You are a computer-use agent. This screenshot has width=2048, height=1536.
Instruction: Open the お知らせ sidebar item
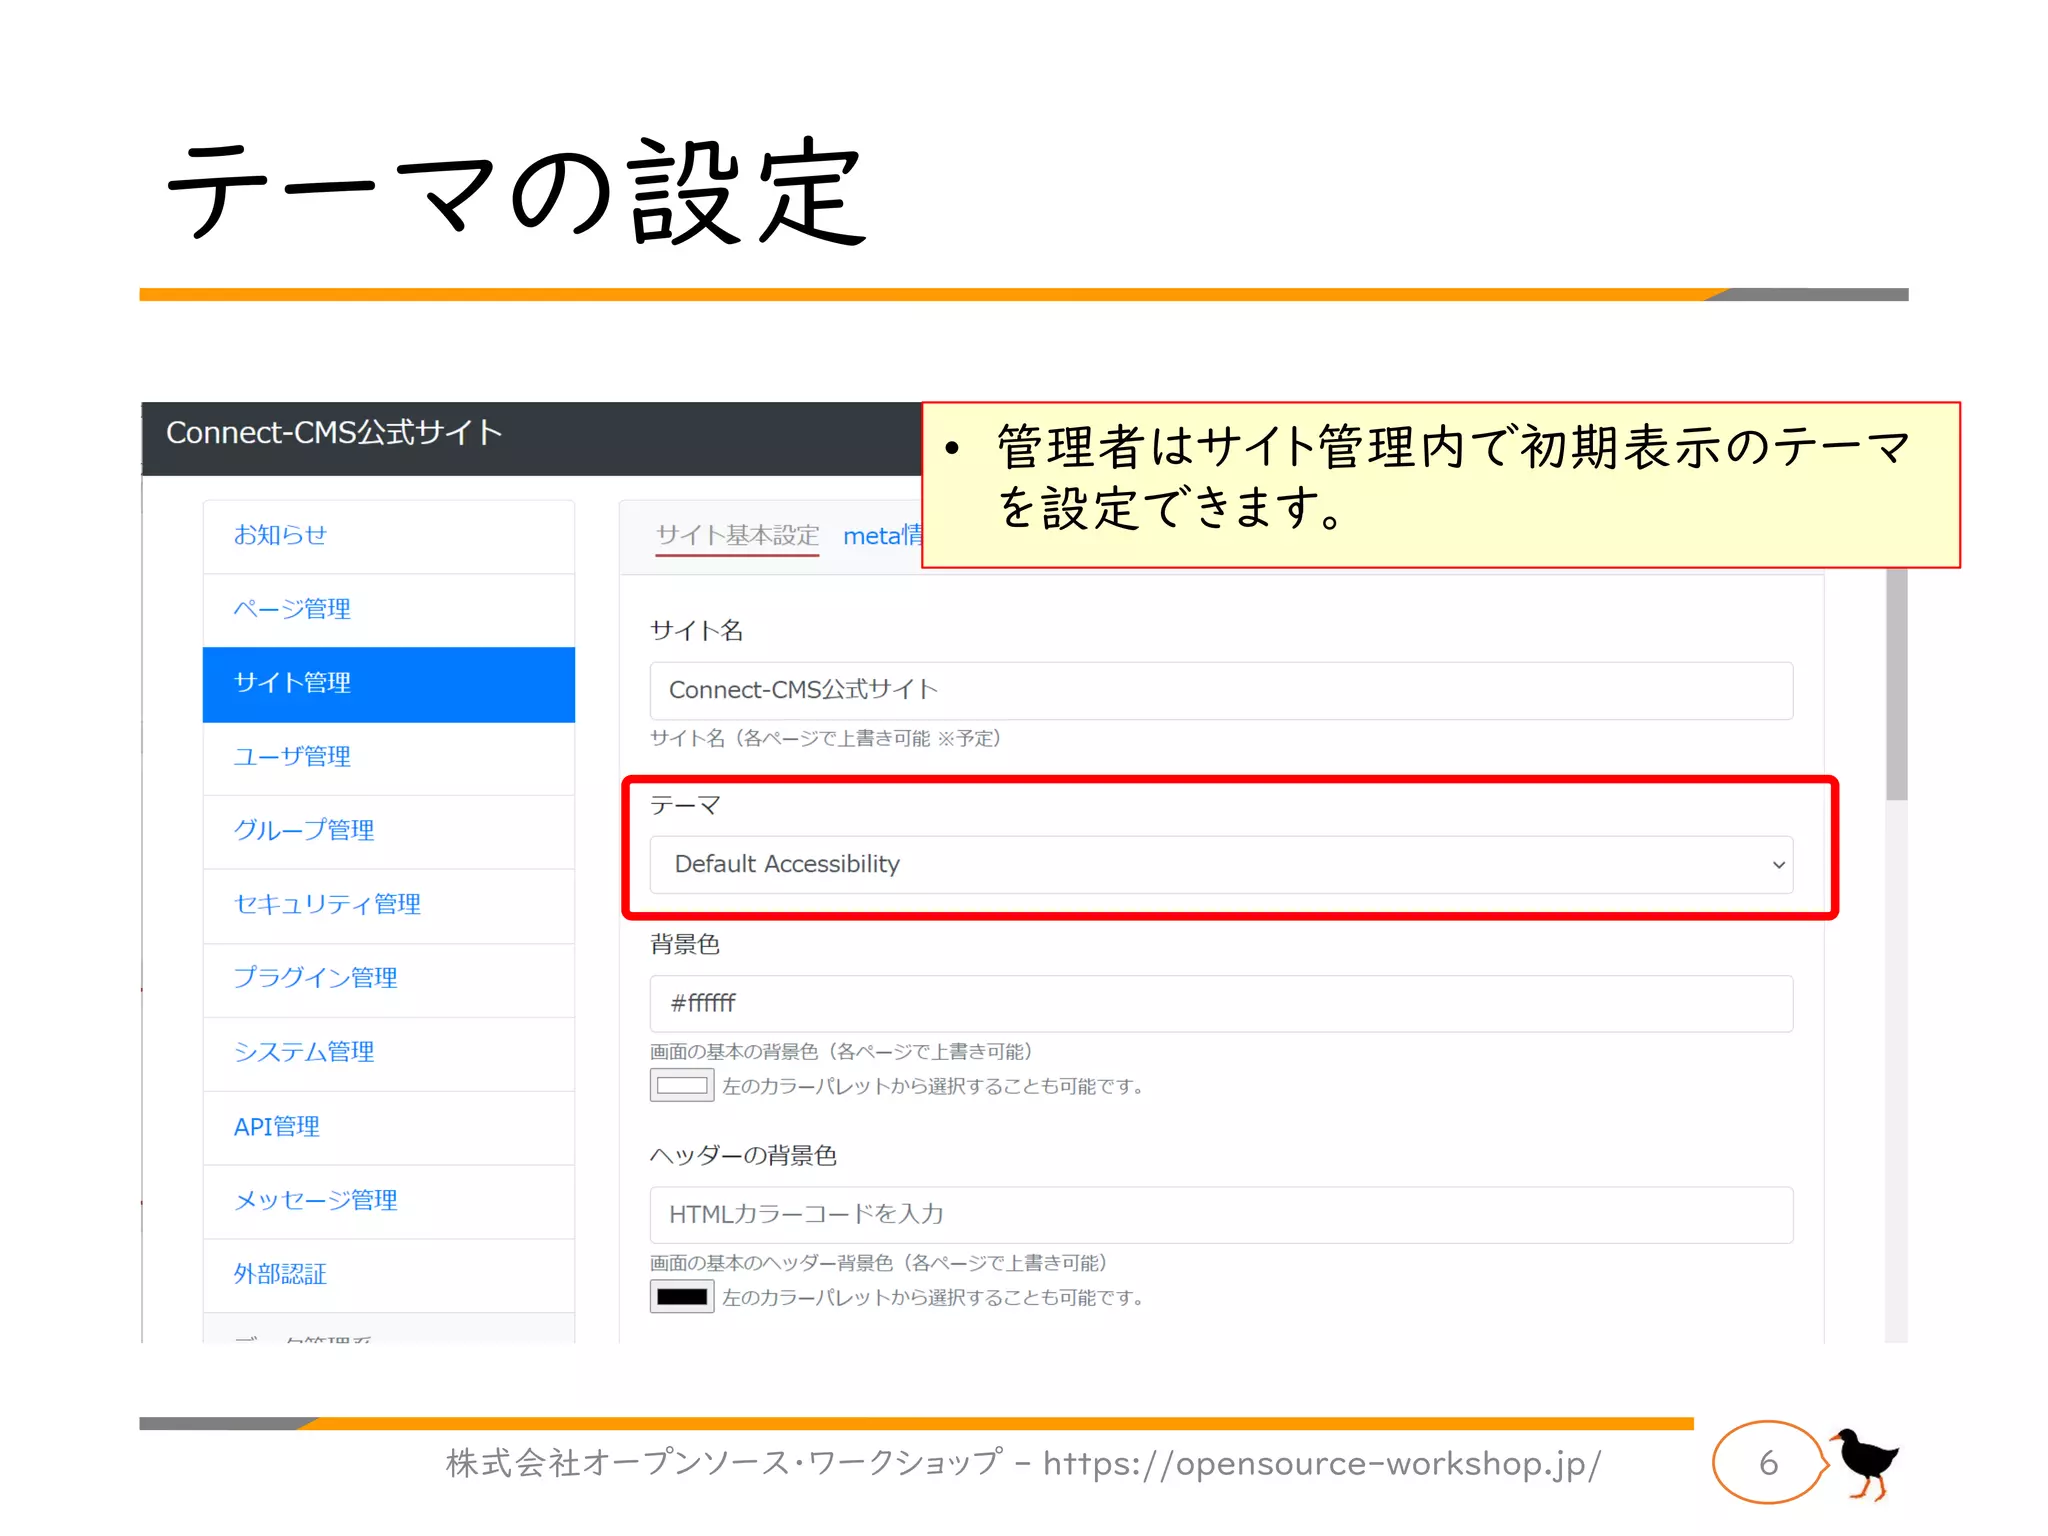coord(388,536)
